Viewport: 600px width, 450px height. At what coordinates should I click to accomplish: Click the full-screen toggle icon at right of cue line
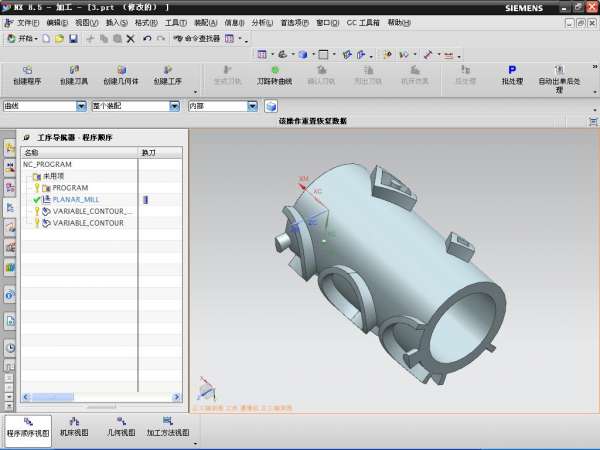click(x=593, y=121)
